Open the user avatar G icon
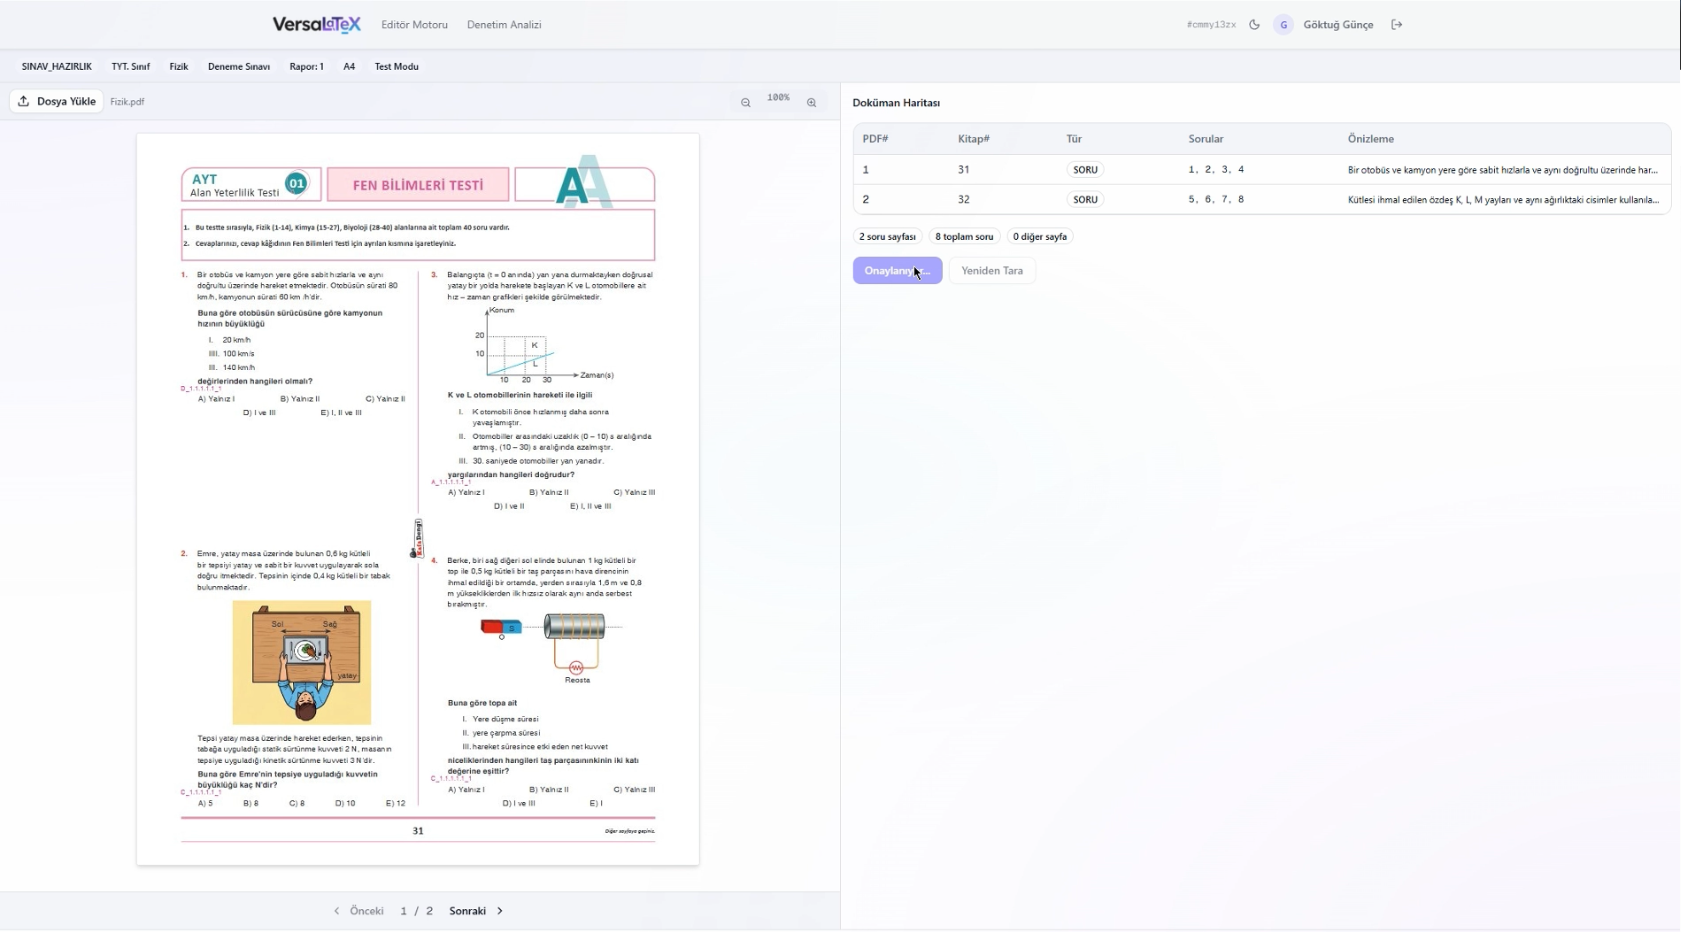The width and height of the screenshot is (1681, 932). (1283, 25)
